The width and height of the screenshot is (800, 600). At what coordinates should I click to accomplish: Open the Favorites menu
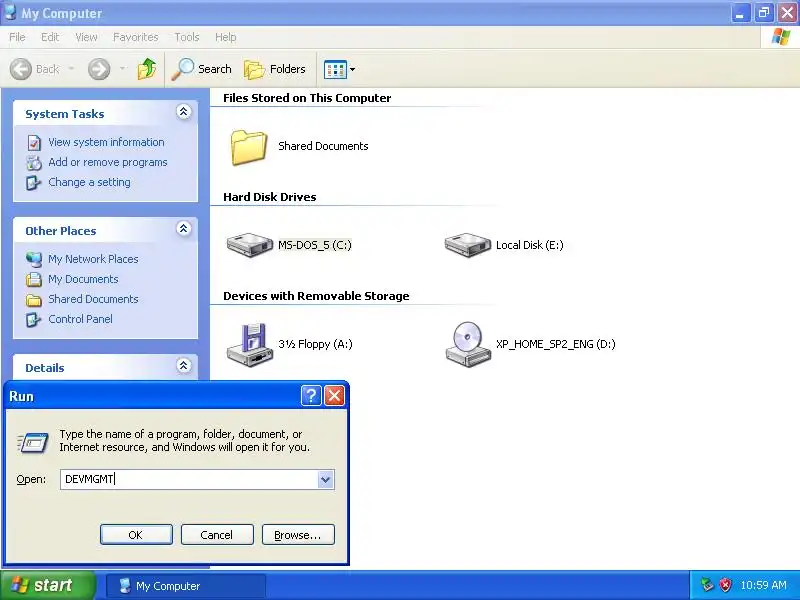pyautogui.click(x=136, y=37)
